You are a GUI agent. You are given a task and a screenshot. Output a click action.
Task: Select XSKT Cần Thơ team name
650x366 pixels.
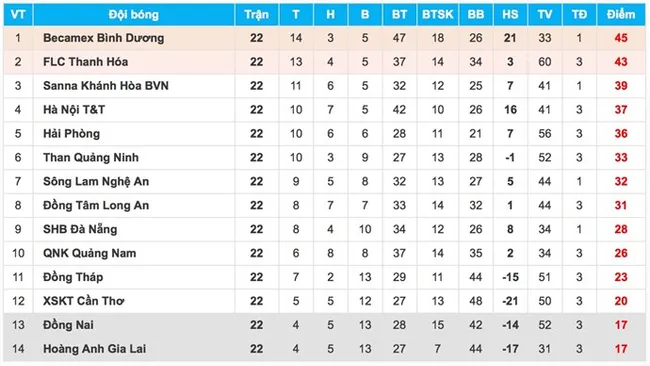click(83, 301)
